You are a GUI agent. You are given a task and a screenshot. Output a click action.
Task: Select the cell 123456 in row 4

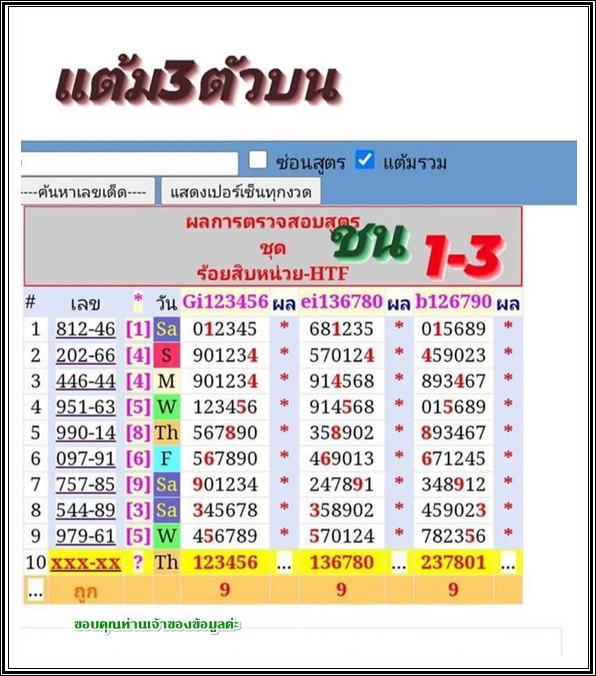pos(225,407)
